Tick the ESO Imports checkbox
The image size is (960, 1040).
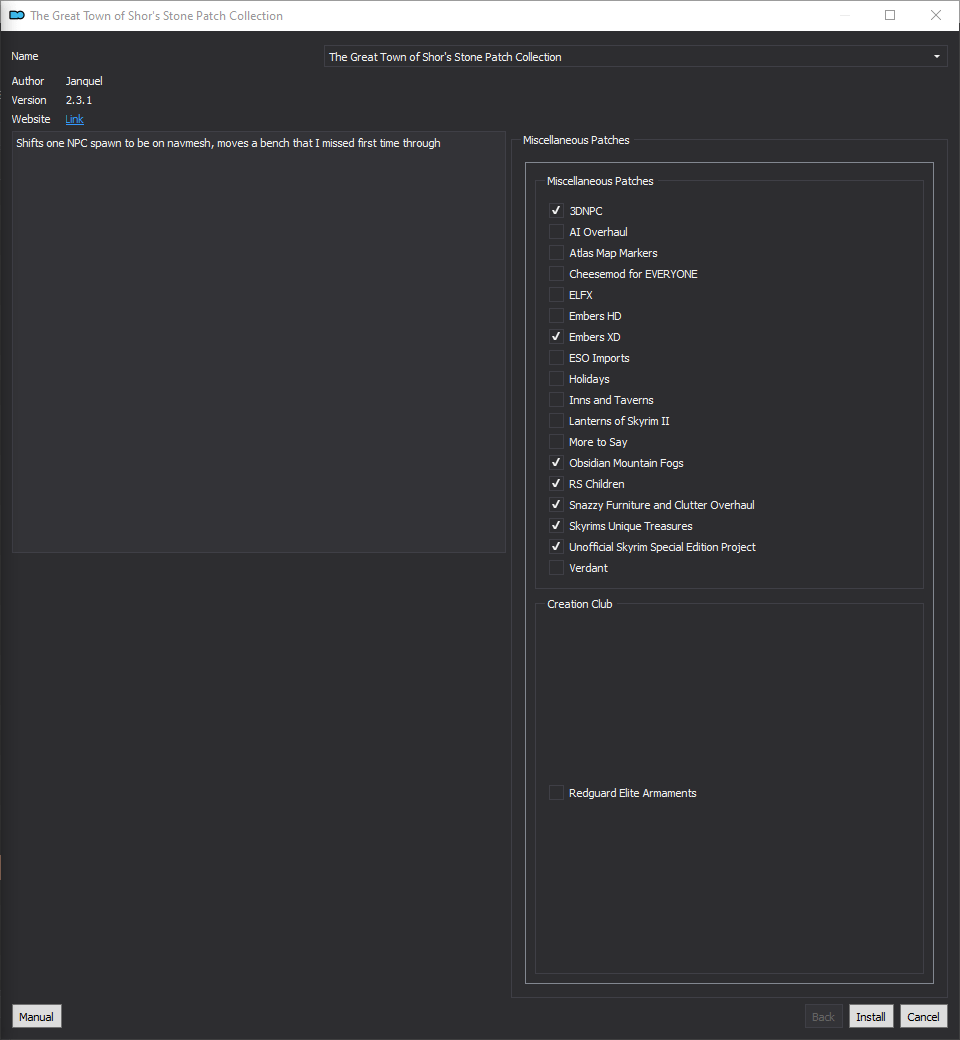pyautogui.click(x=556, y=358)
